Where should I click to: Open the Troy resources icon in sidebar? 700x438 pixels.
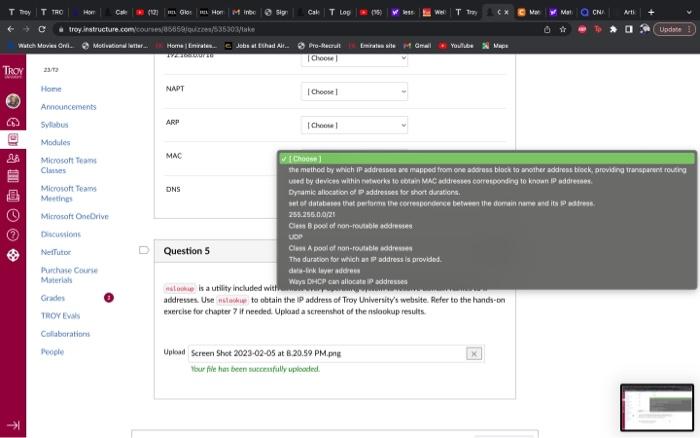pyautogui.click(x=13, y=255)
